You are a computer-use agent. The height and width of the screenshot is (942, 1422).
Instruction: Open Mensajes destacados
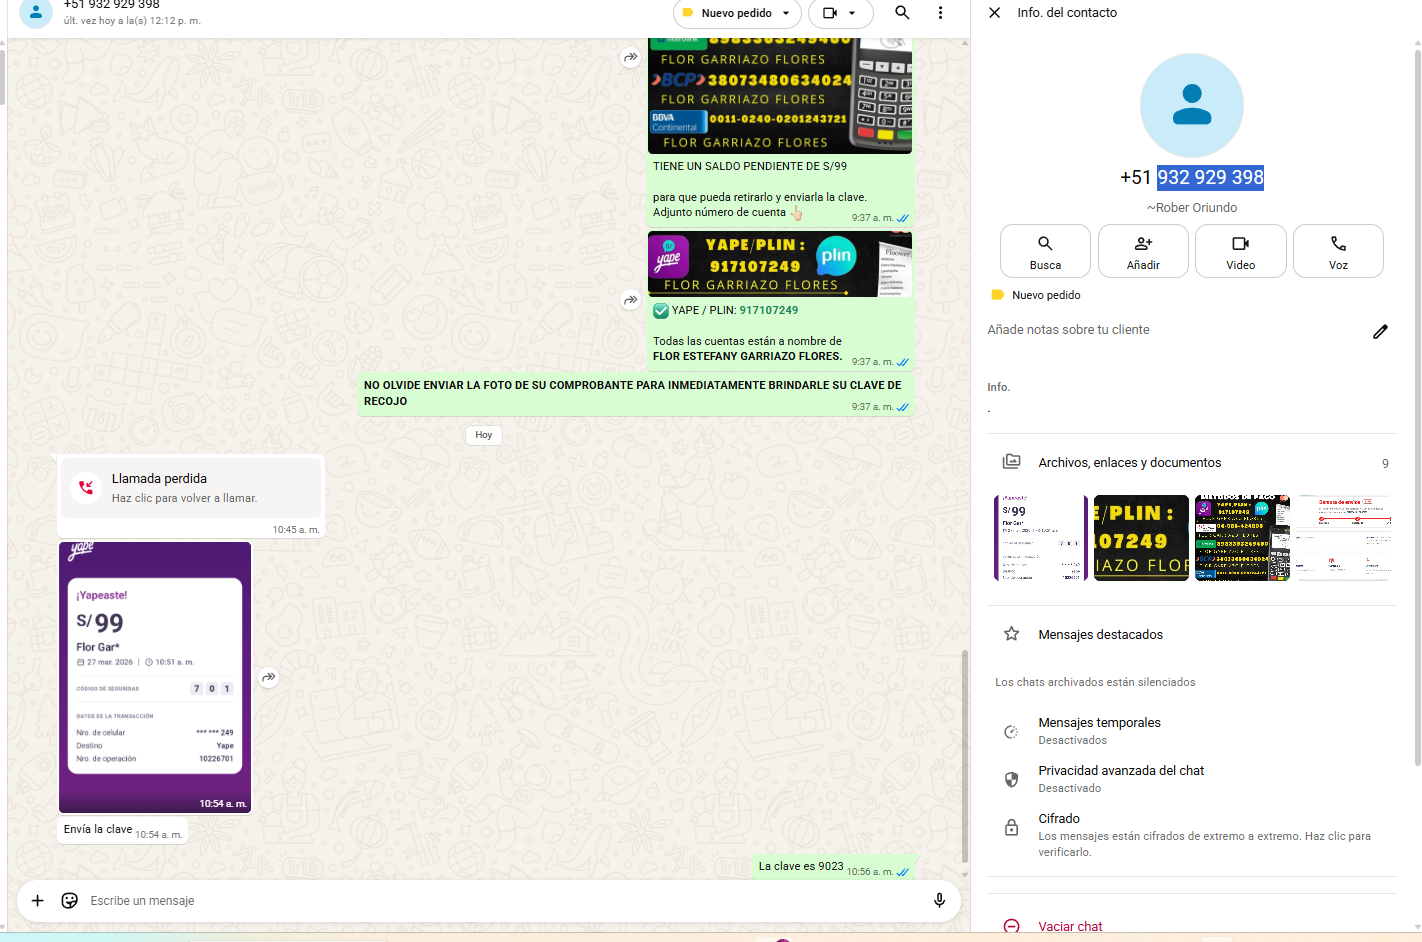click(1100, 635)
